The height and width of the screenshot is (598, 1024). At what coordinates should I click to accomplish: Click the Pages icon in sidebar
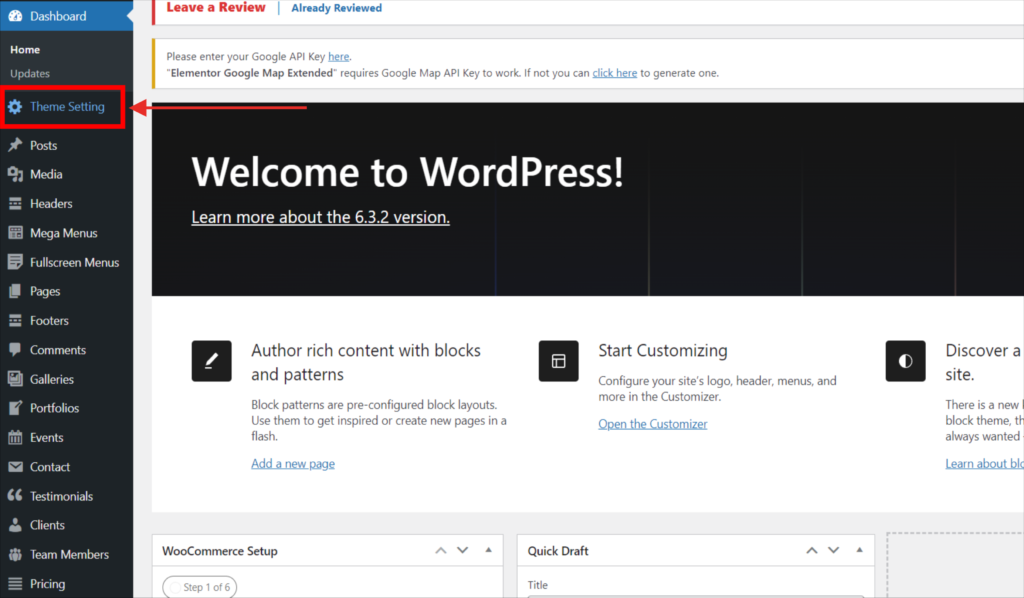coord(15,292)
